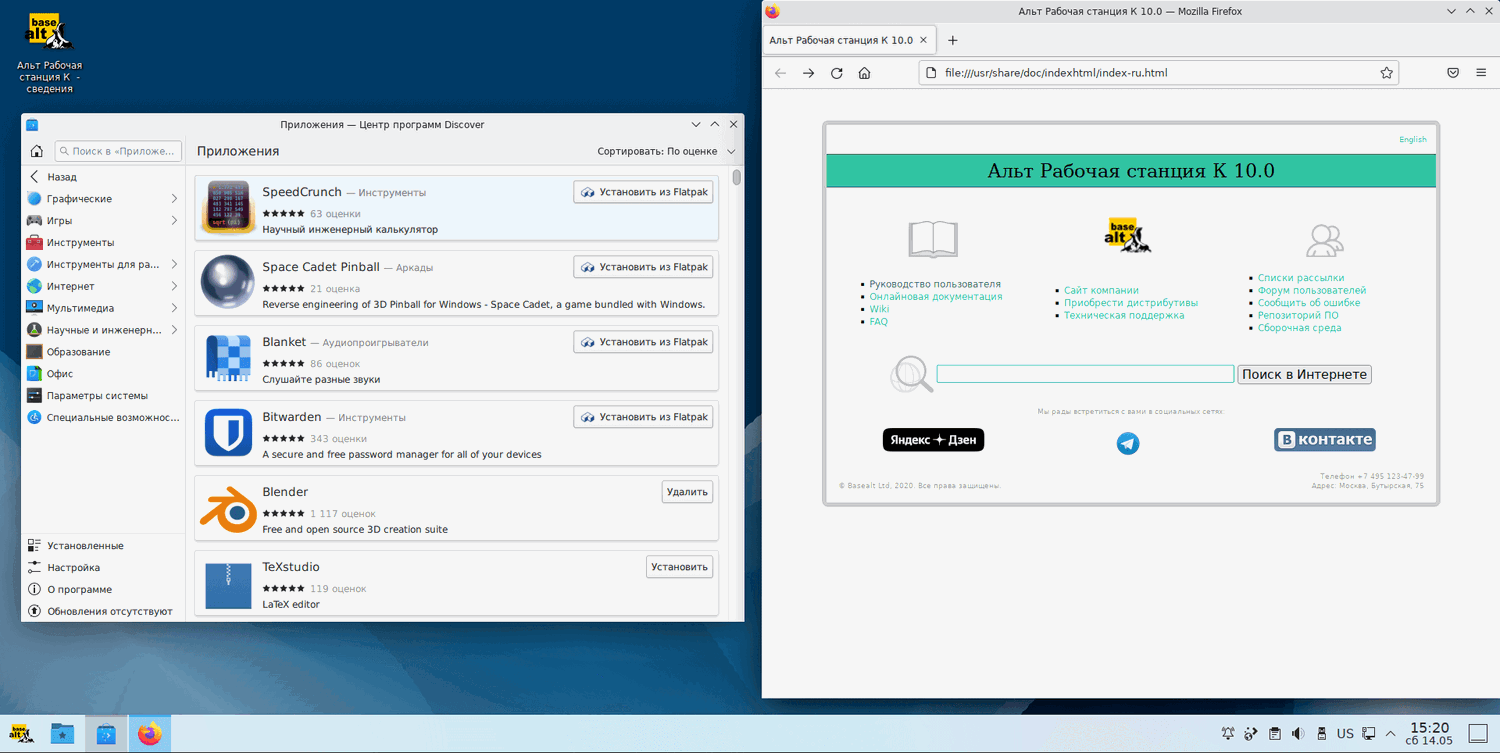The width and height of the screenshot is (1500, 753).
Task: Open the Яндекс Дзен social button
Action: pos(933,440)
